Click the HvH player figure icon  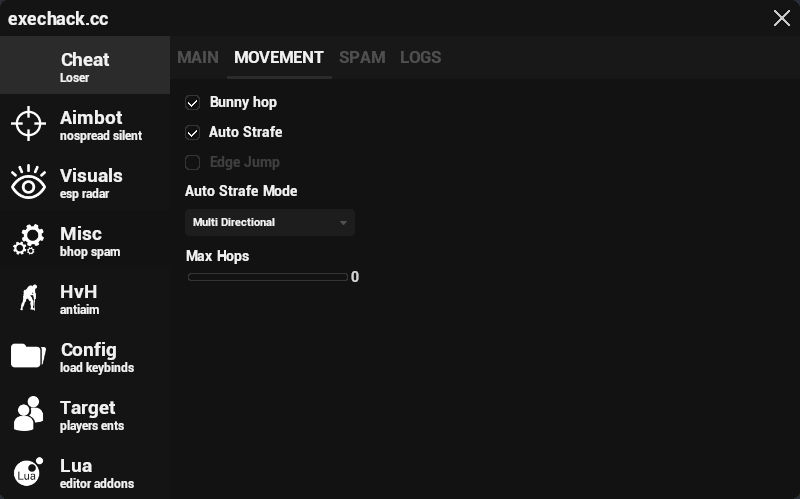click(28, 298)
